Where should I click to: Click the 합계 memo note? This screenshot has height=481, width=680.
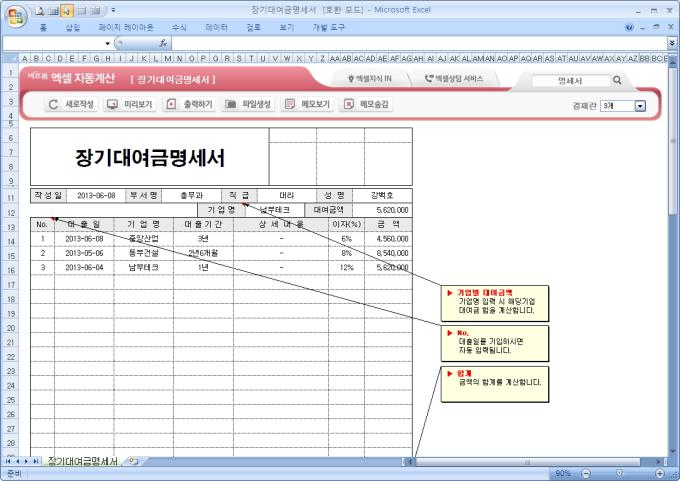click(495, 384)
